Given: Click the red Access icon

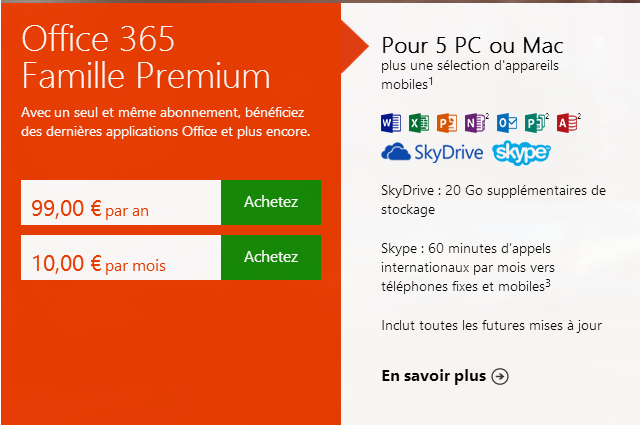Looking at the screenshot, I should (x=567, y=123).
